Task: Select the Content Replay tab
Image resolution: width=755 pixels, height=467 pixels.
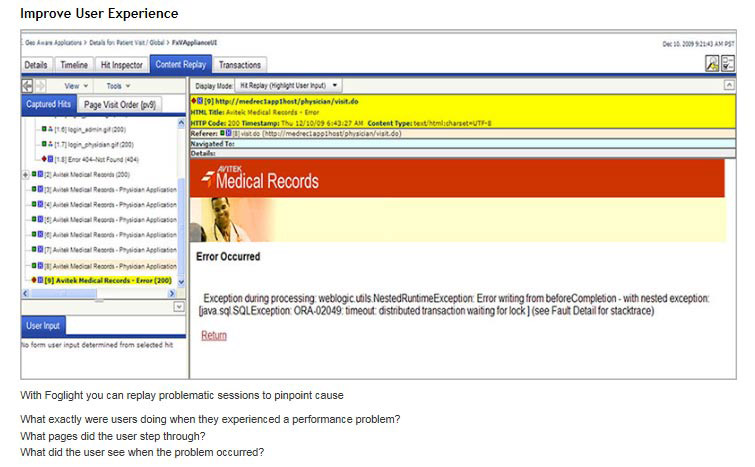Action: pos(181,64)
